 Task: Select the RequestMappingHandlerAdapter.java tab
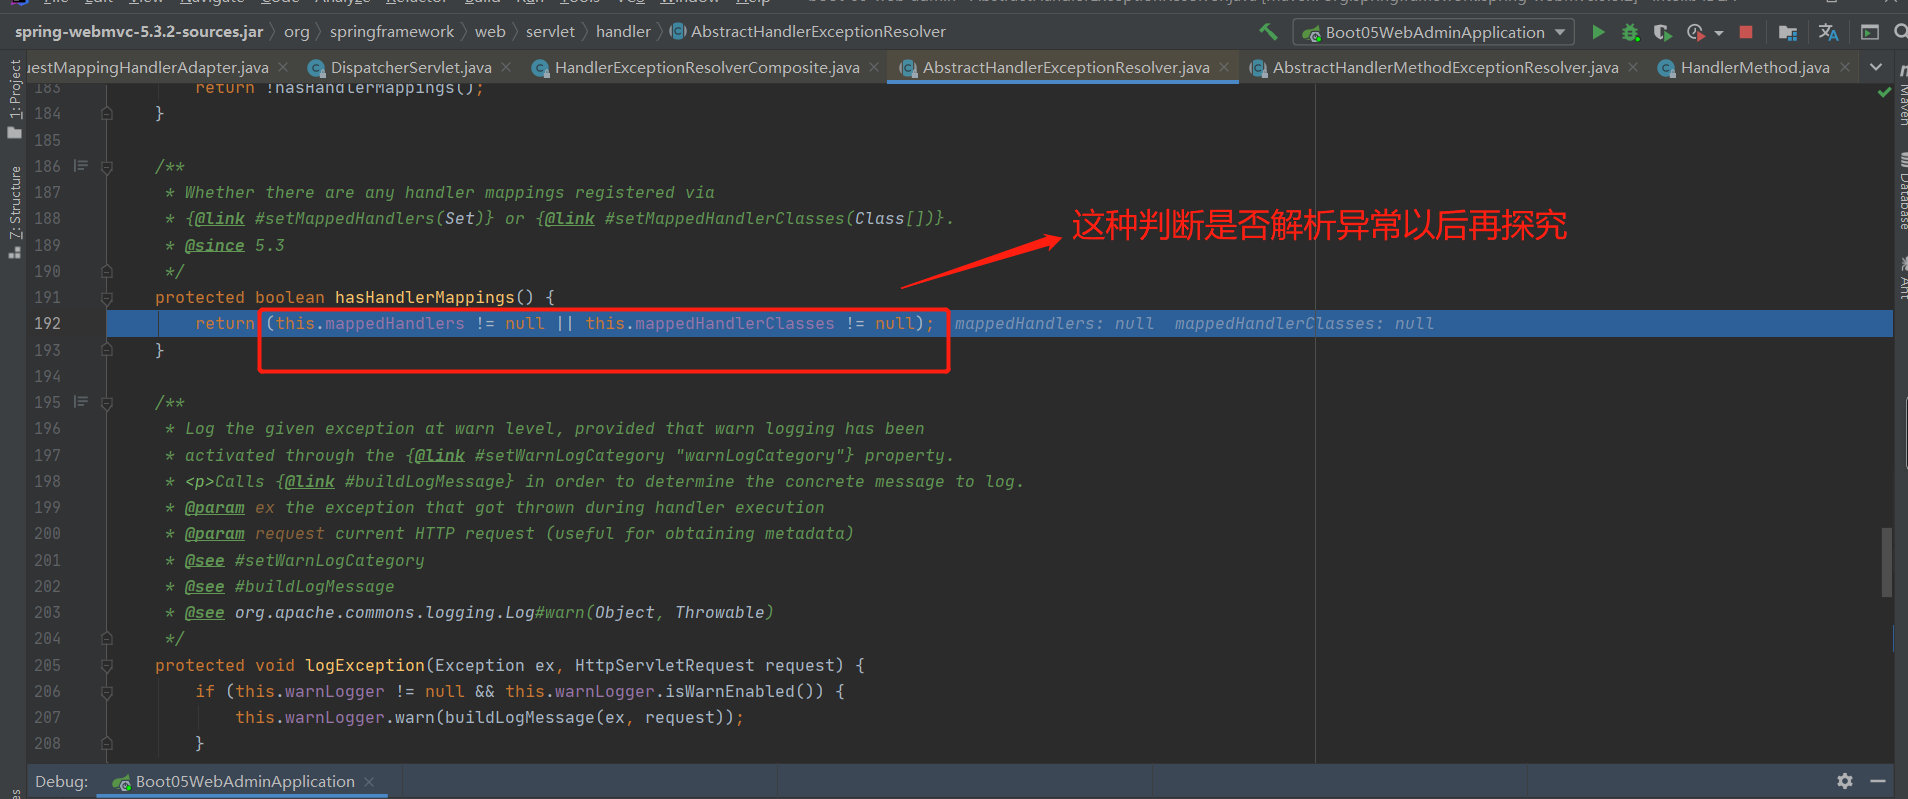point(150,67)
